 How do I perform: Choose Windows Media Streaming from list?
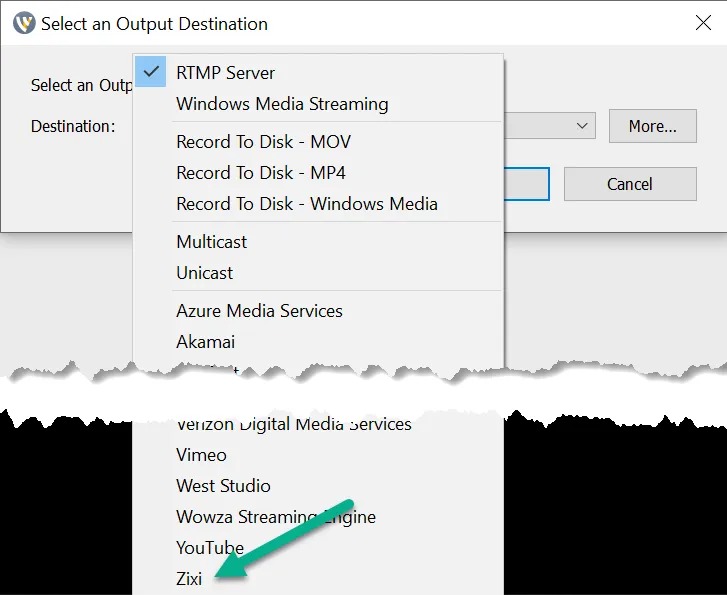pos(318,103)
